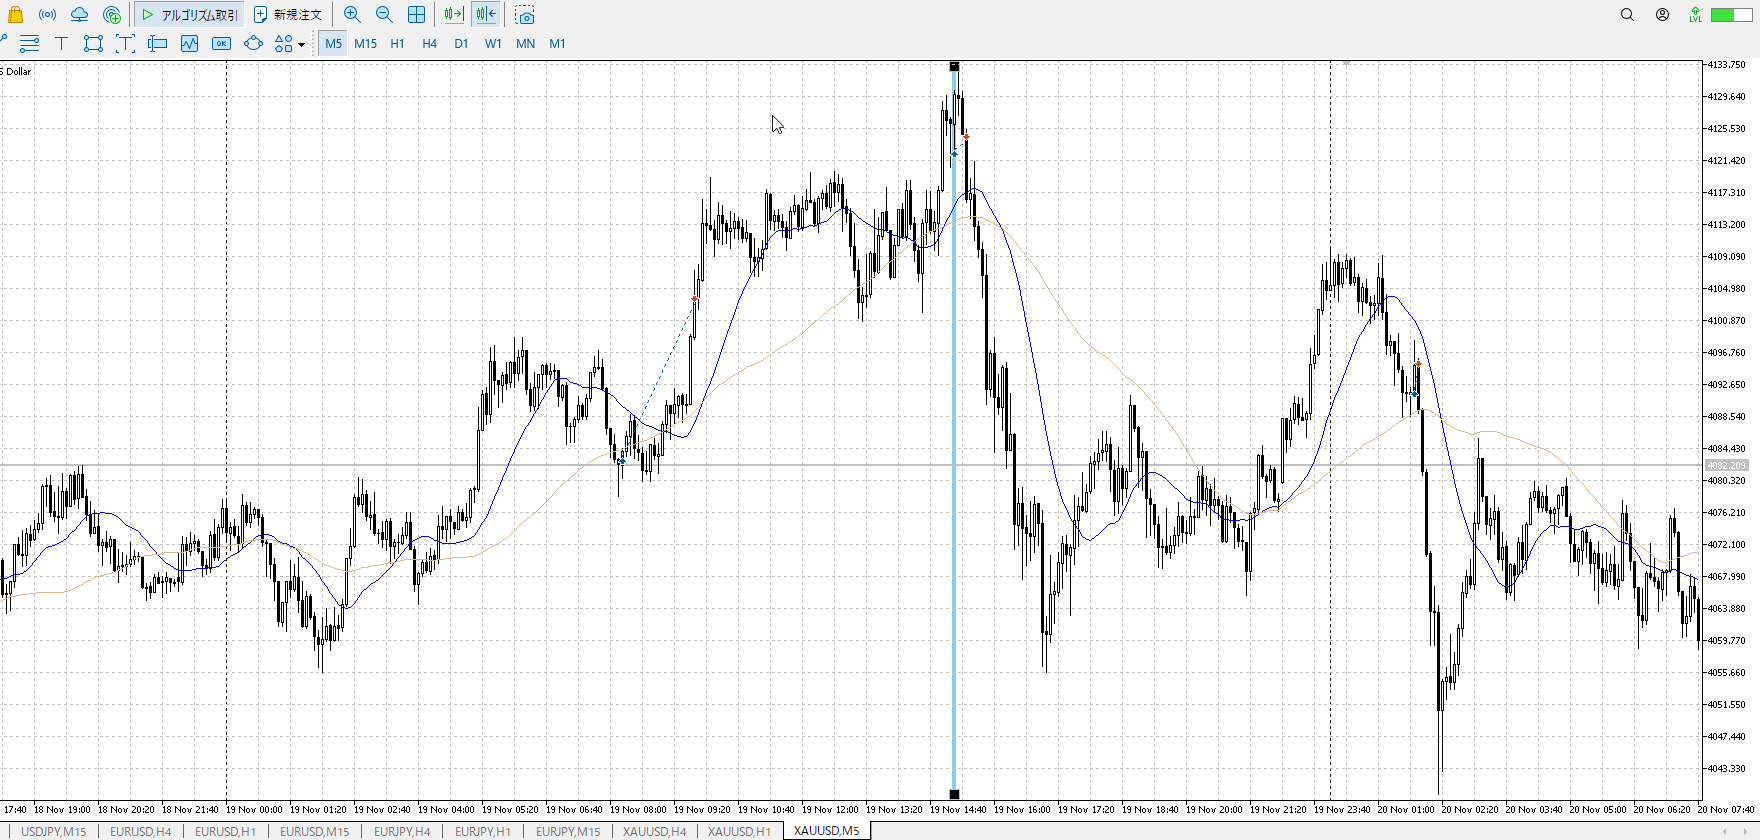Open the search magnifier at top right

1627,14
